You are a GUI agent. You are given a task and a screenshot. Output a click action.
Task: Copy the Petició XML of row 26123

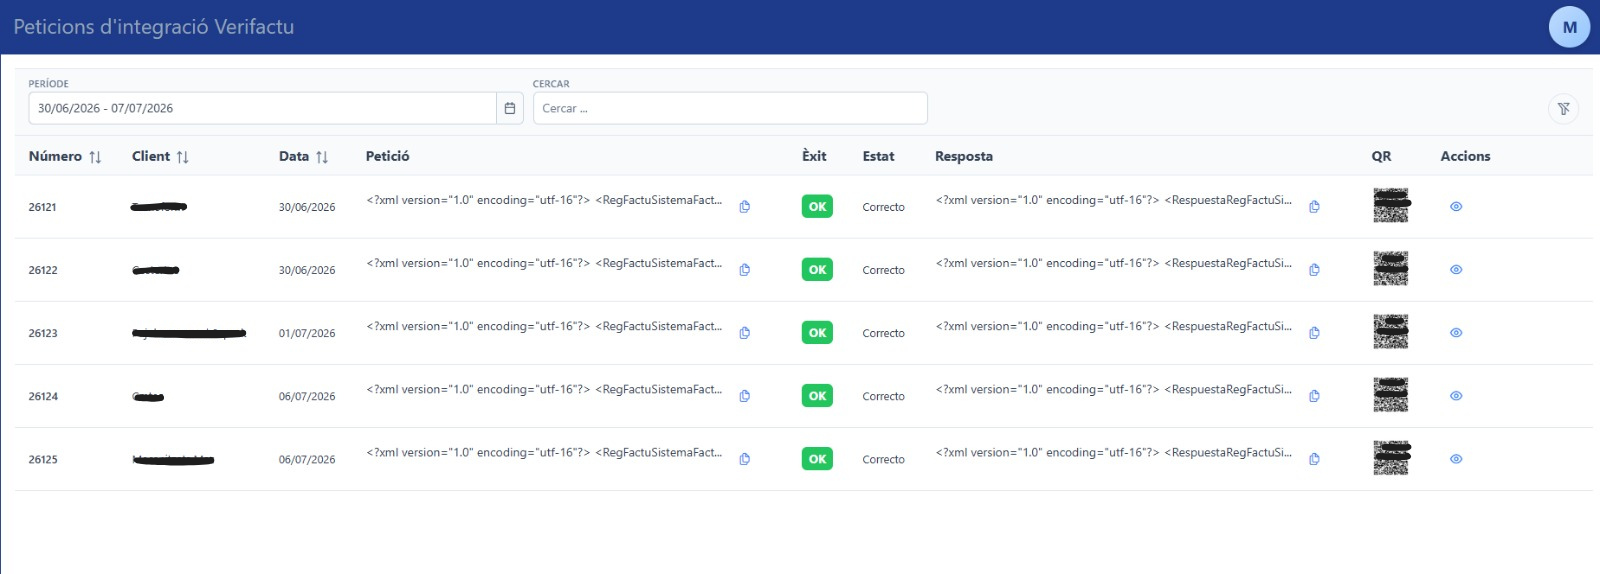[x=745, y=333]
